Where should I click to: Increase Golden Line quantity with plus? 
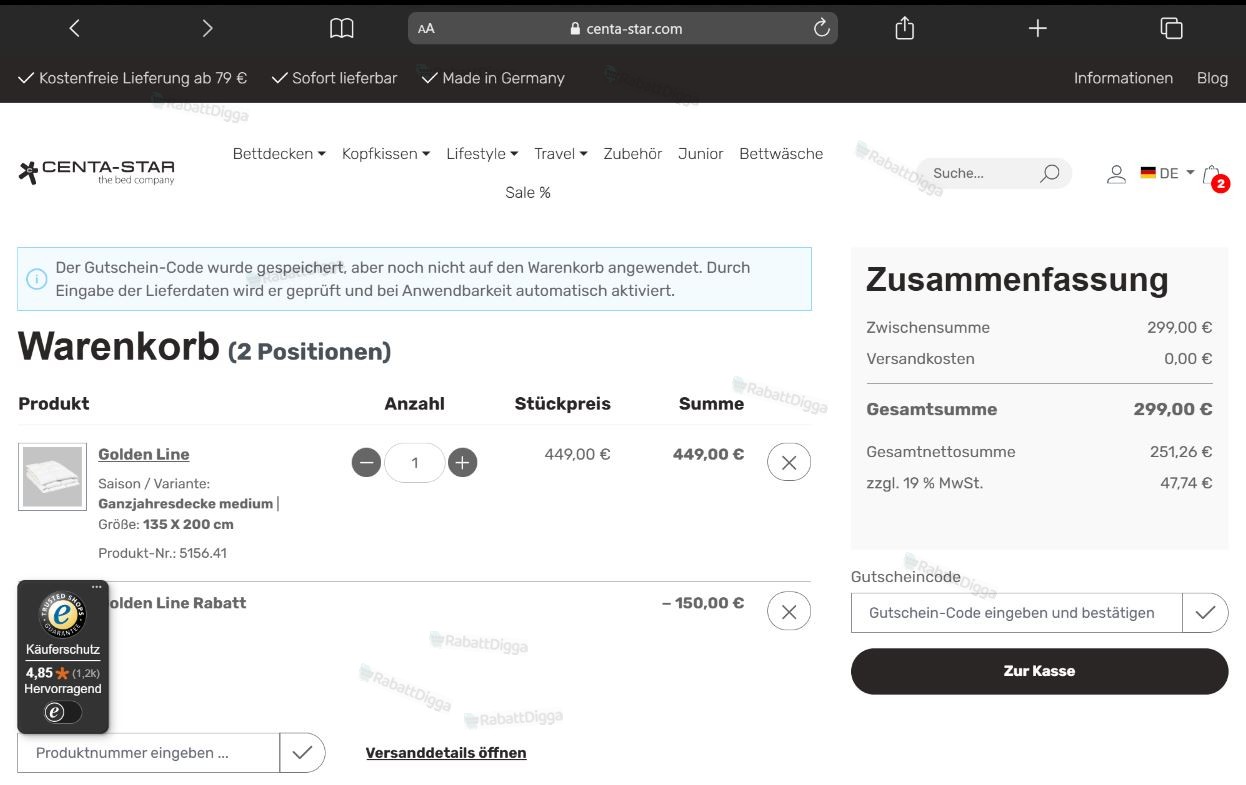(x=462, y=463)
